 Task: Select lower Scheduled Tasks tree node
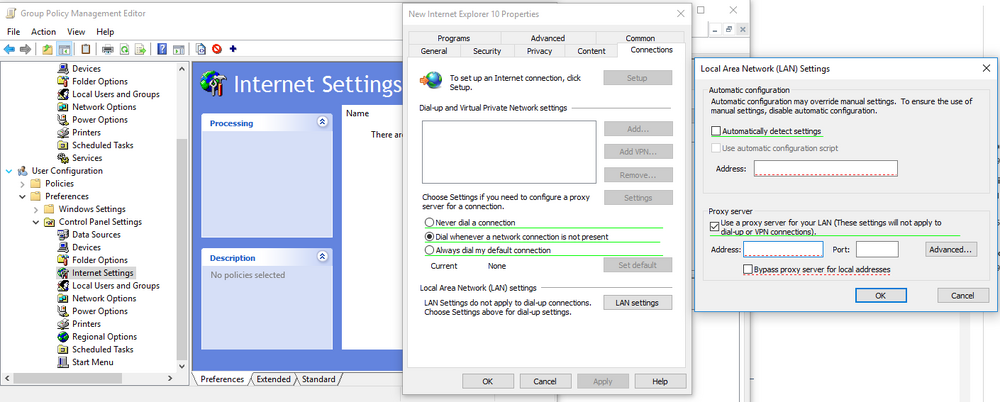coord(103,350)
